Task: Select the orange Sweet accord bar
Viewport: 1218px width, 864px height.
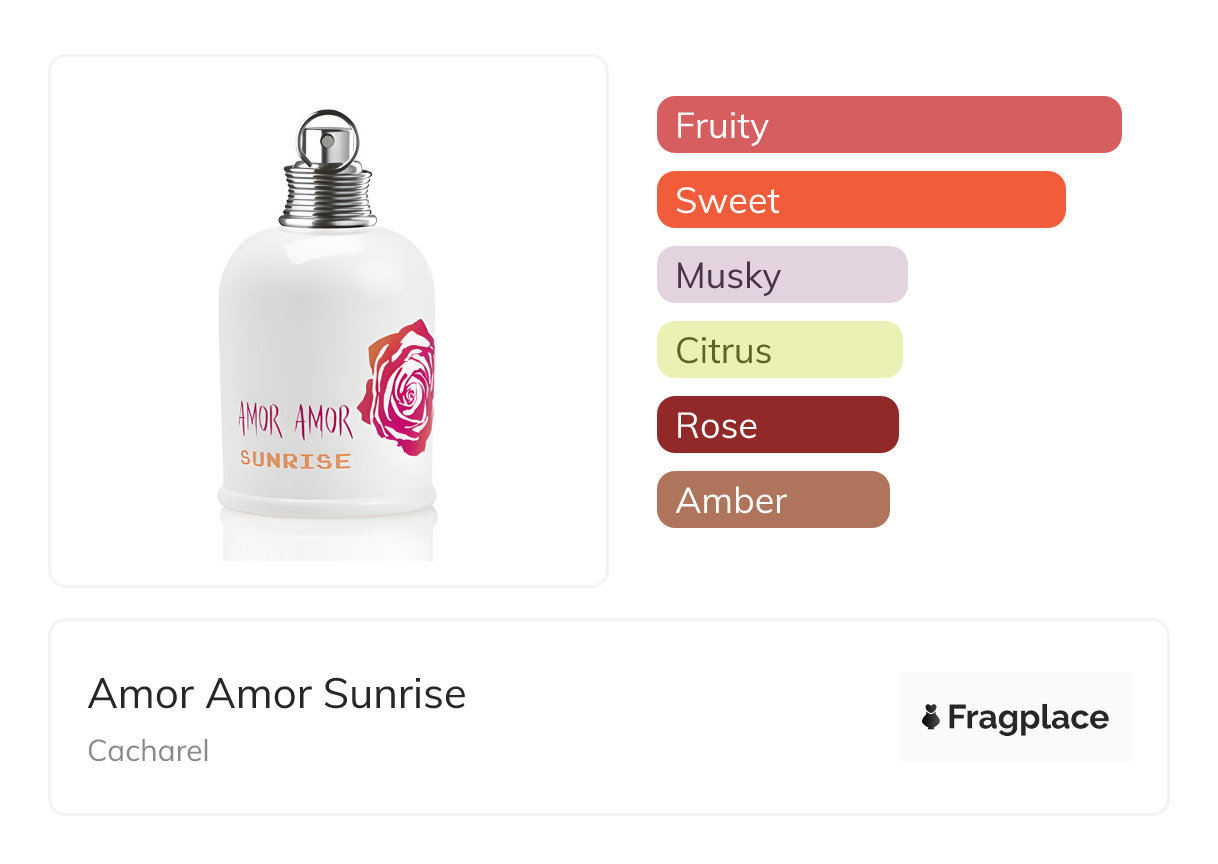Action: click(861, 200)
